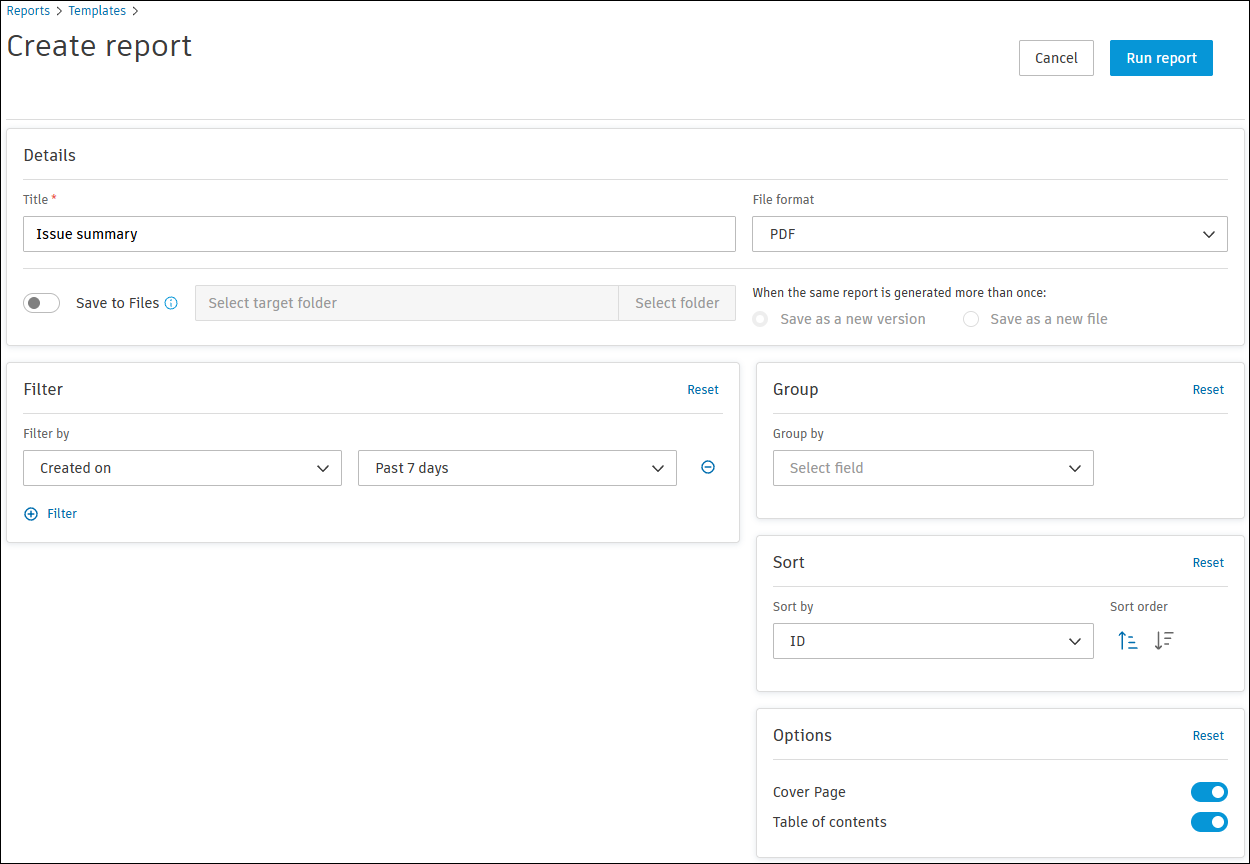
Task: Click the Cancel button
Action: (x=1056, y=58)
